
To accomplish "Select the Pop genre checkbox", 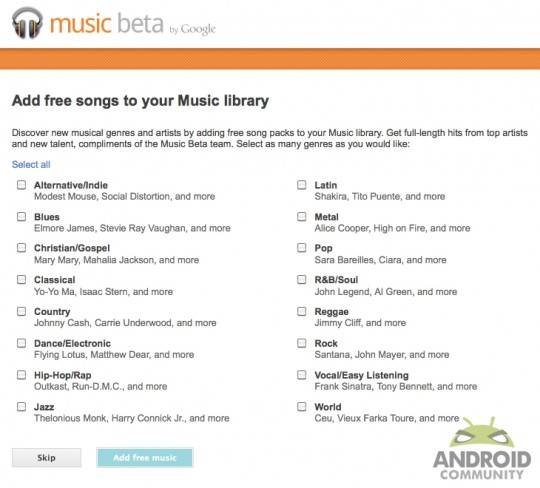I will click(x=302, y=248).
